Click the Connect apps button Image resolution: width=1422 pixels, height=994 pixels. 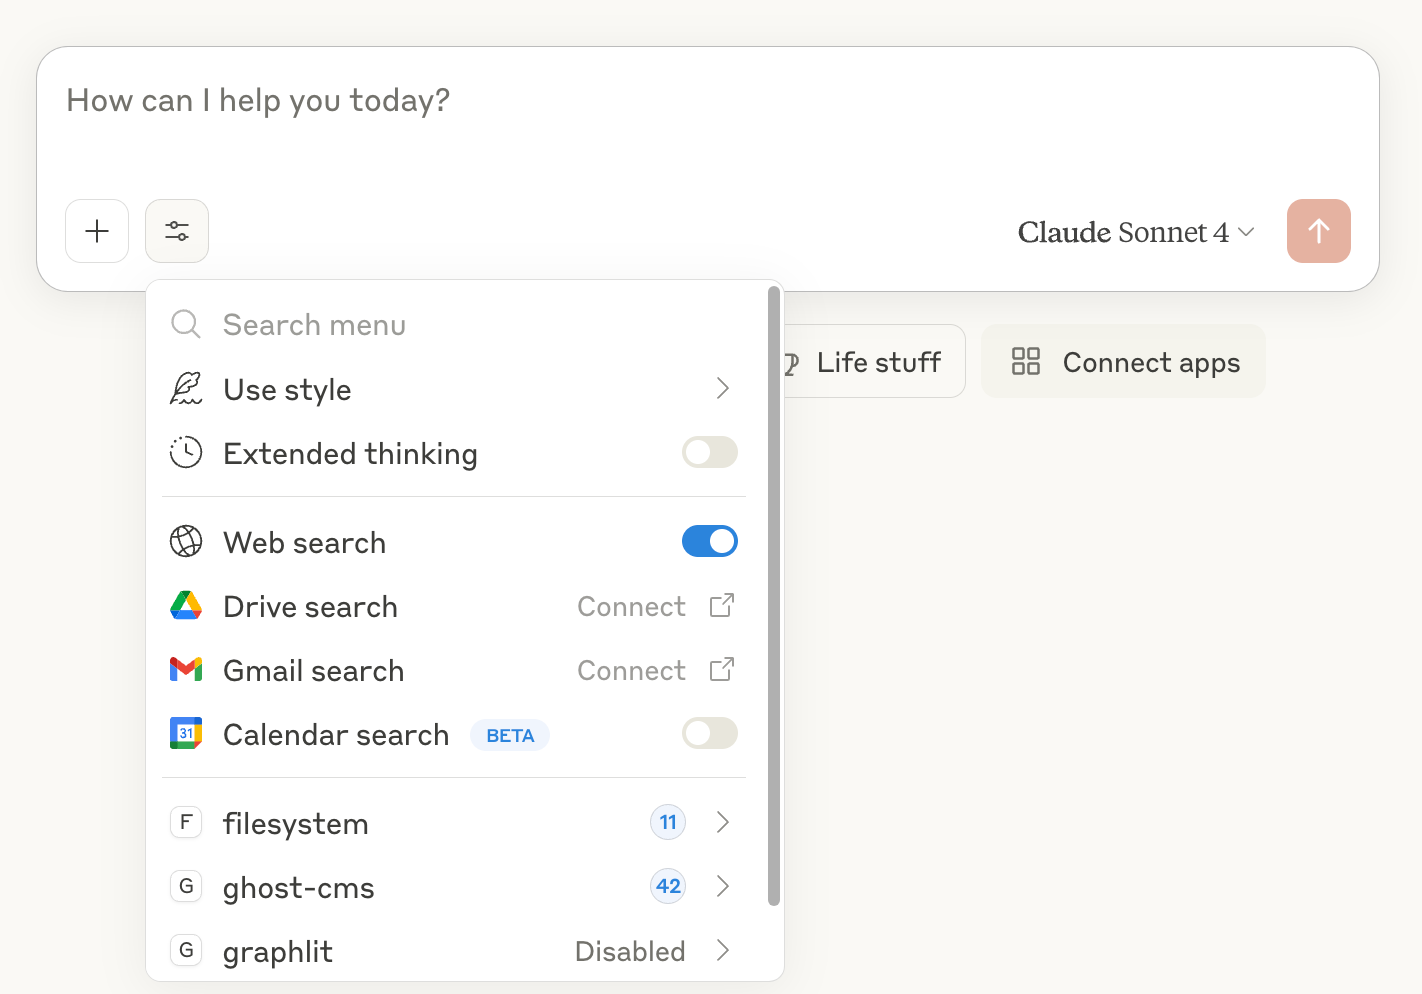tap(1124, 361)
